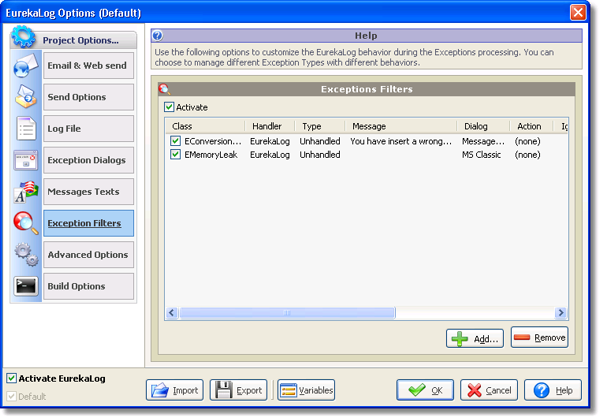The height and width of the screenshot is (418, 600).
Task: Click the 'You have insert a wrong...' message cell
Action: (401, 141)
